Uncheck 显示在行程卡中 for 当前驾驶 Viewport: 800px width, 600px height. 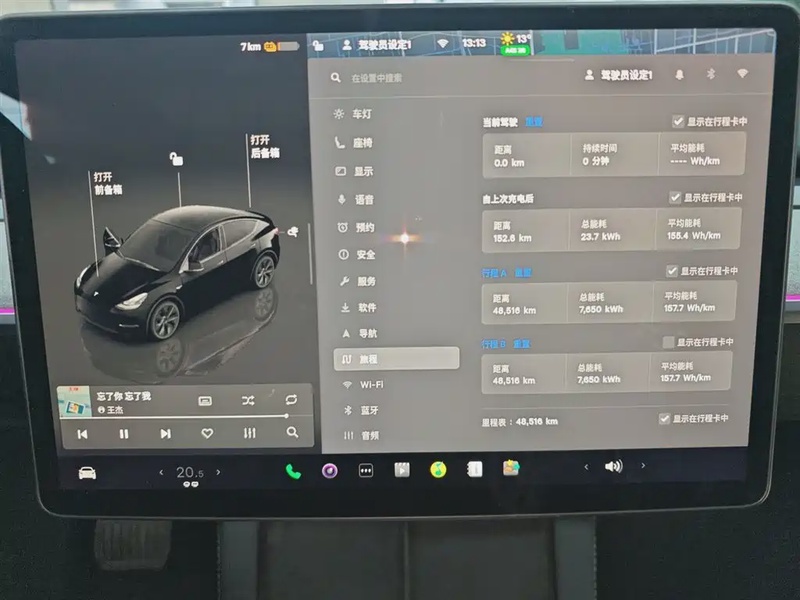(678, 121)
